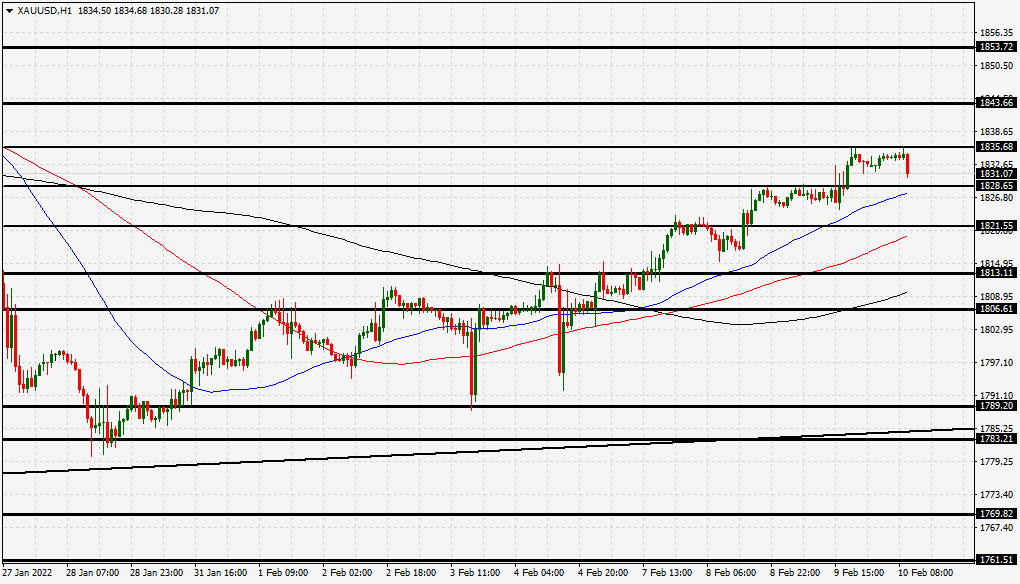The image size is (1020, 584).
Task: Click the 2 Feb 02:00 time label
Action: (x=347, y=573)
